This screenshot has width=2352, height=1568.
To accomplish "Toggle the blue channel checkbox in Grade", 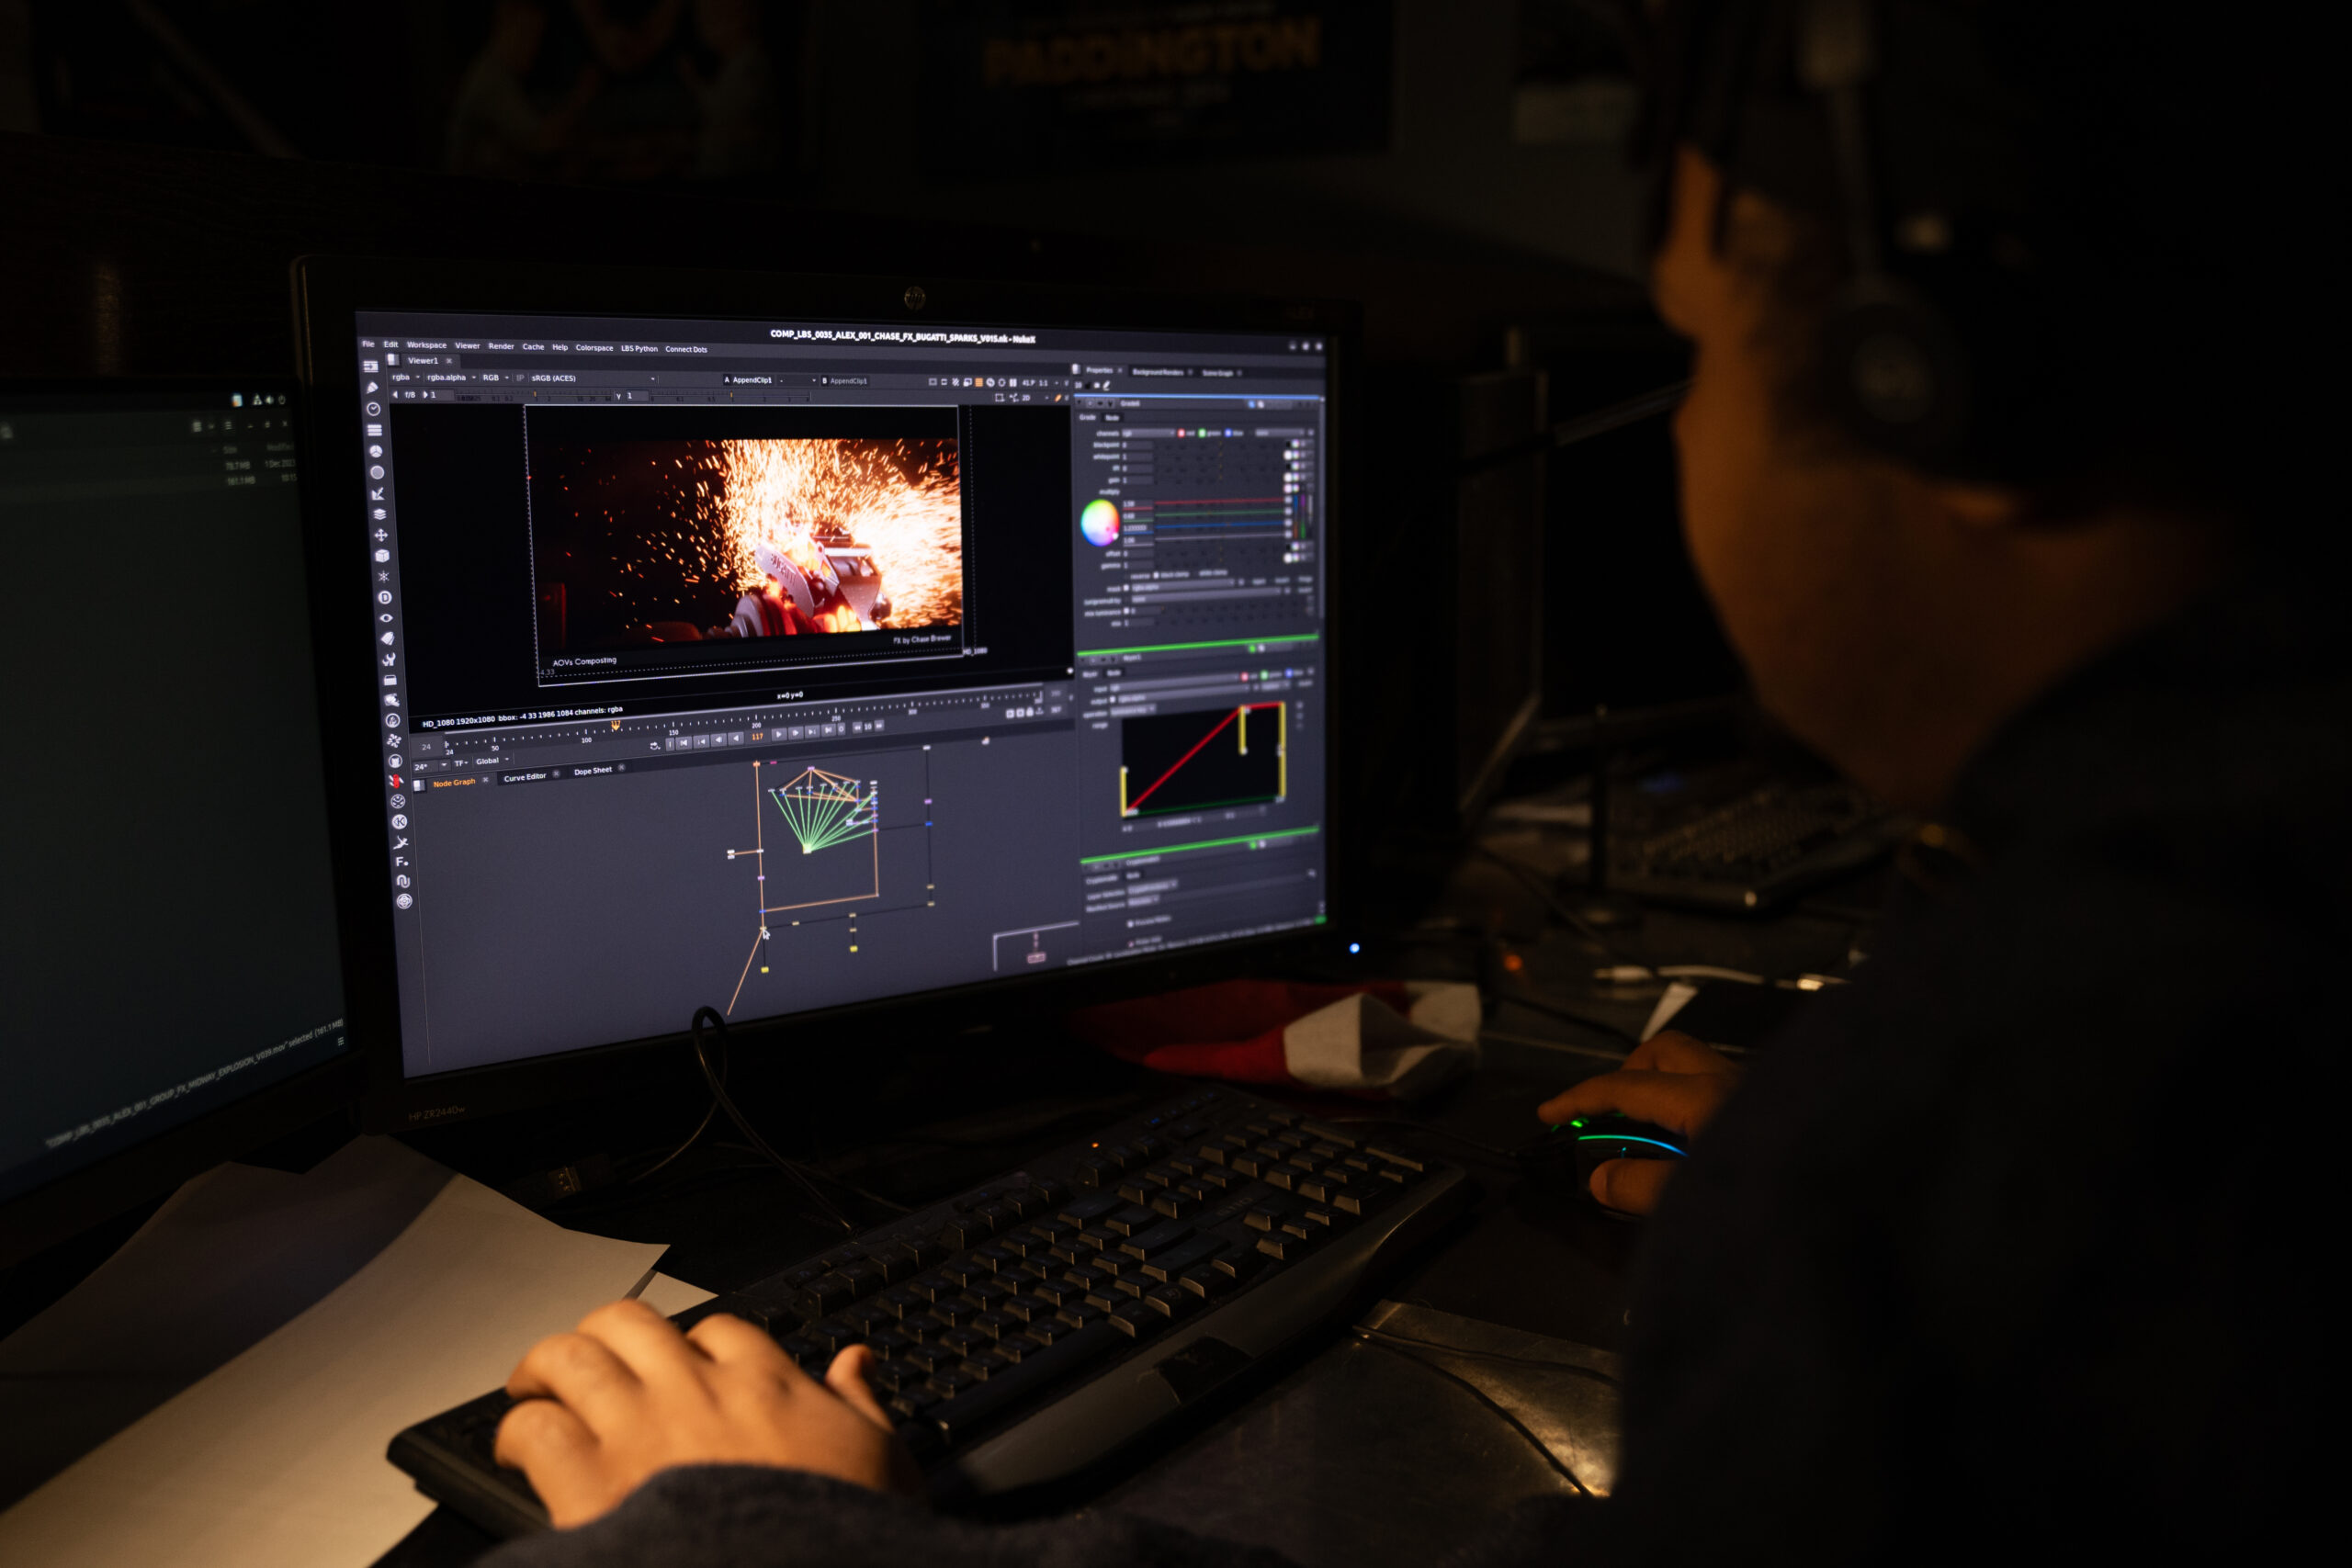I will [x=1228, y=433].
